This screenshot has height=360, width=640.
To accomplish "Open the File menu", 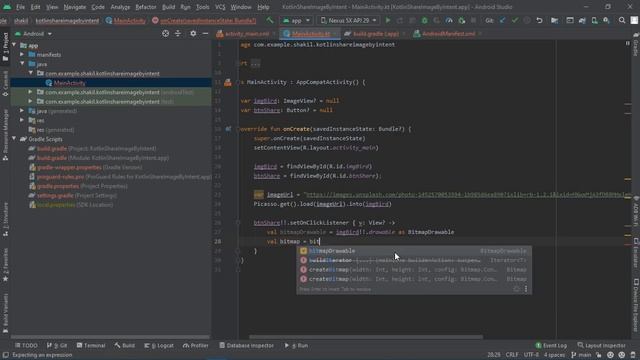I will pyautogui.click(x=20, y=7).
